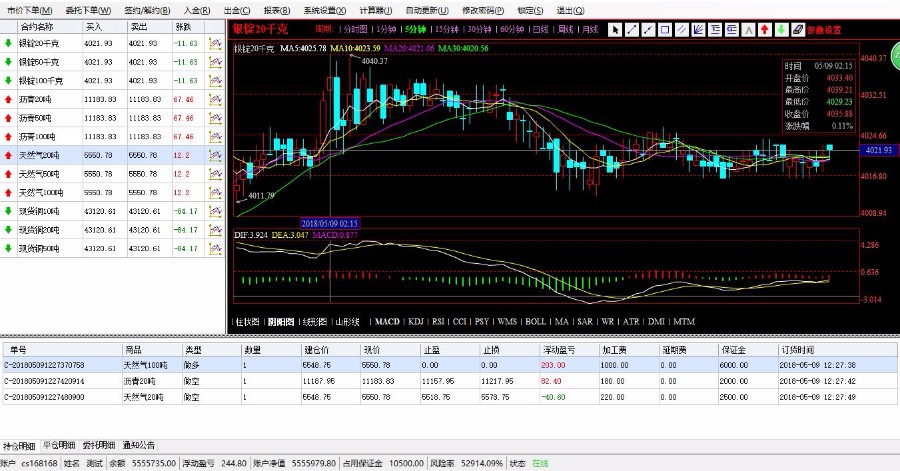Switch chart period to 周线

(565, 29)
